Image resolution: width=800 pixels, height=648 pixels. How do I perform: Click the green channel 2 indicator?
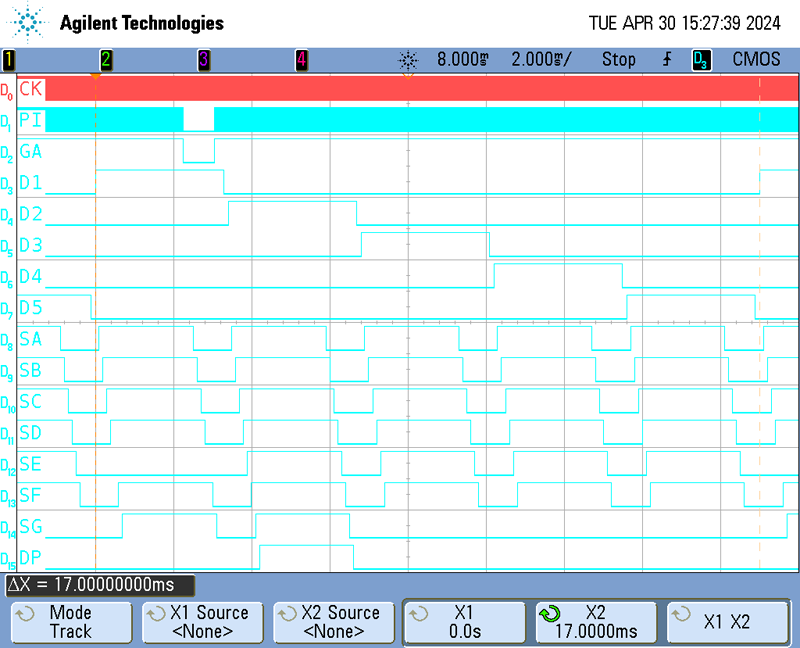106,60
